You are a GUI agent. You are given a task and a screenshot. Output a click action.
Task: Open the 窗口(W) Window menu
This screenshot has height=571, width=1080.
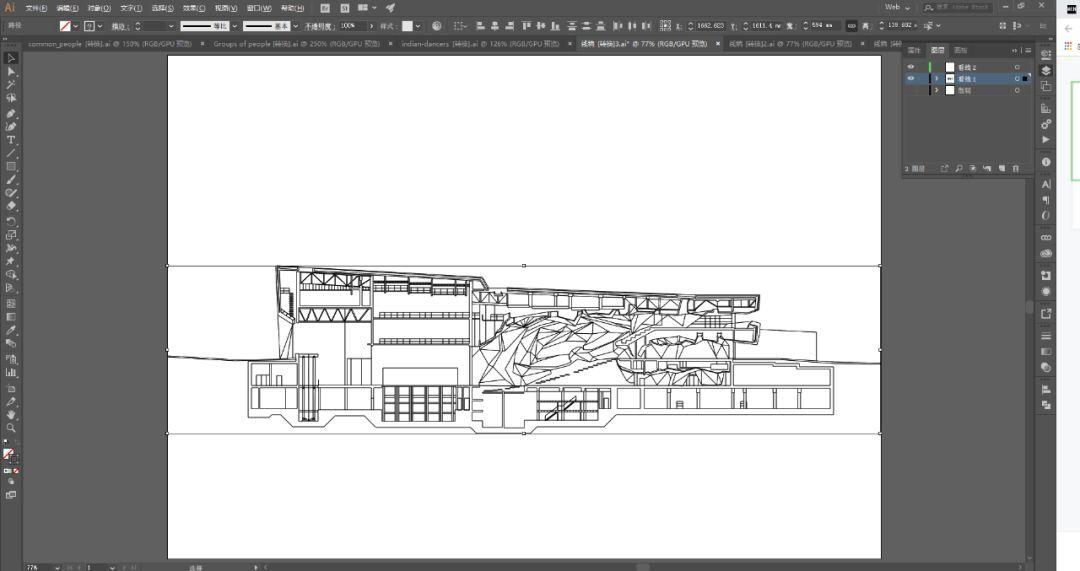259,8
